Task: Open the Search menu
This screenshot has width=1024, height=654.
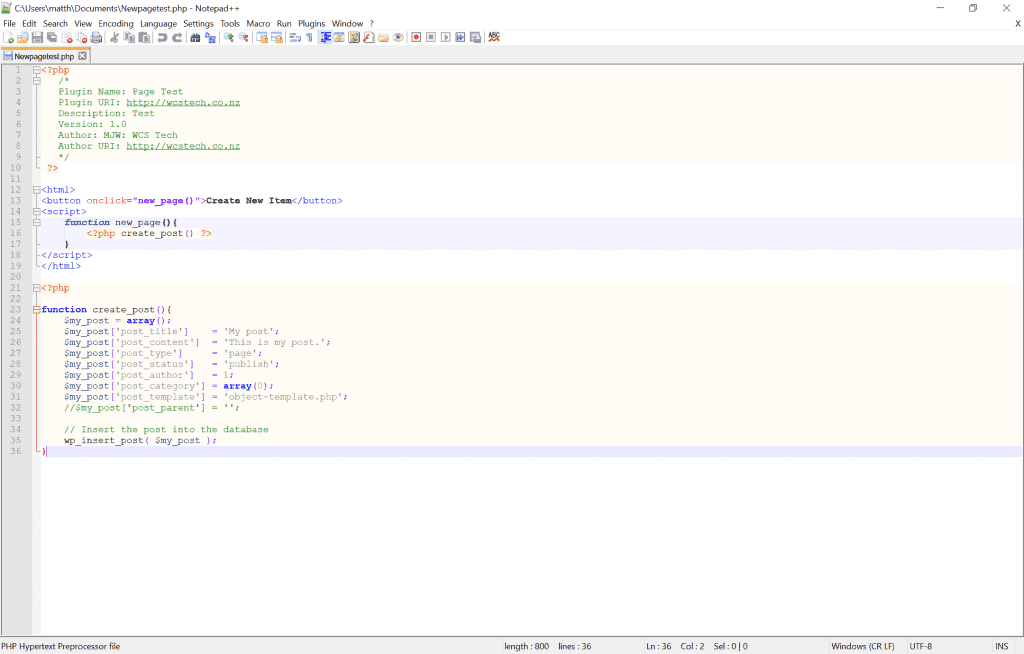Action: tap(56, 24)
